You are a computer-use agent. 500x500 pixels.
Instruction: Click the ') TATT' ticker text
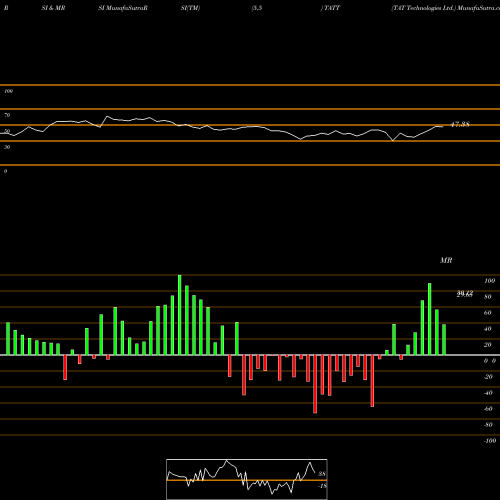[330, 8]
